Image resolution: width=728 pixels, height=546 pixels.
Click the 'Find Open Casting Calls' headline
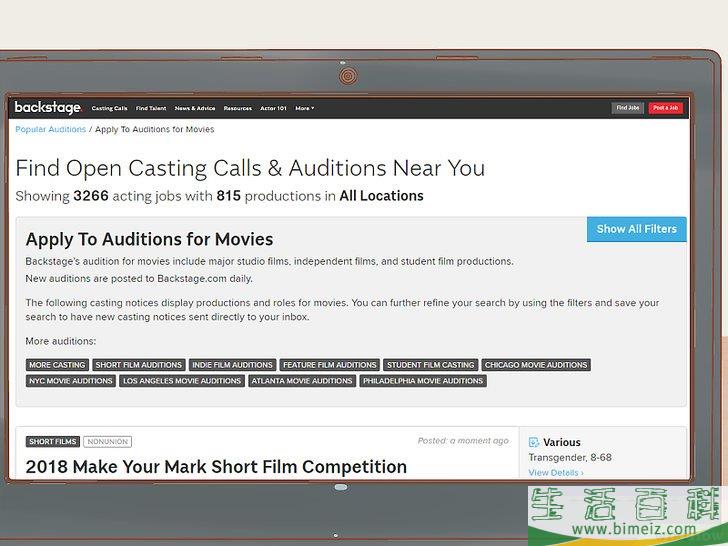[x=250, y=168]
